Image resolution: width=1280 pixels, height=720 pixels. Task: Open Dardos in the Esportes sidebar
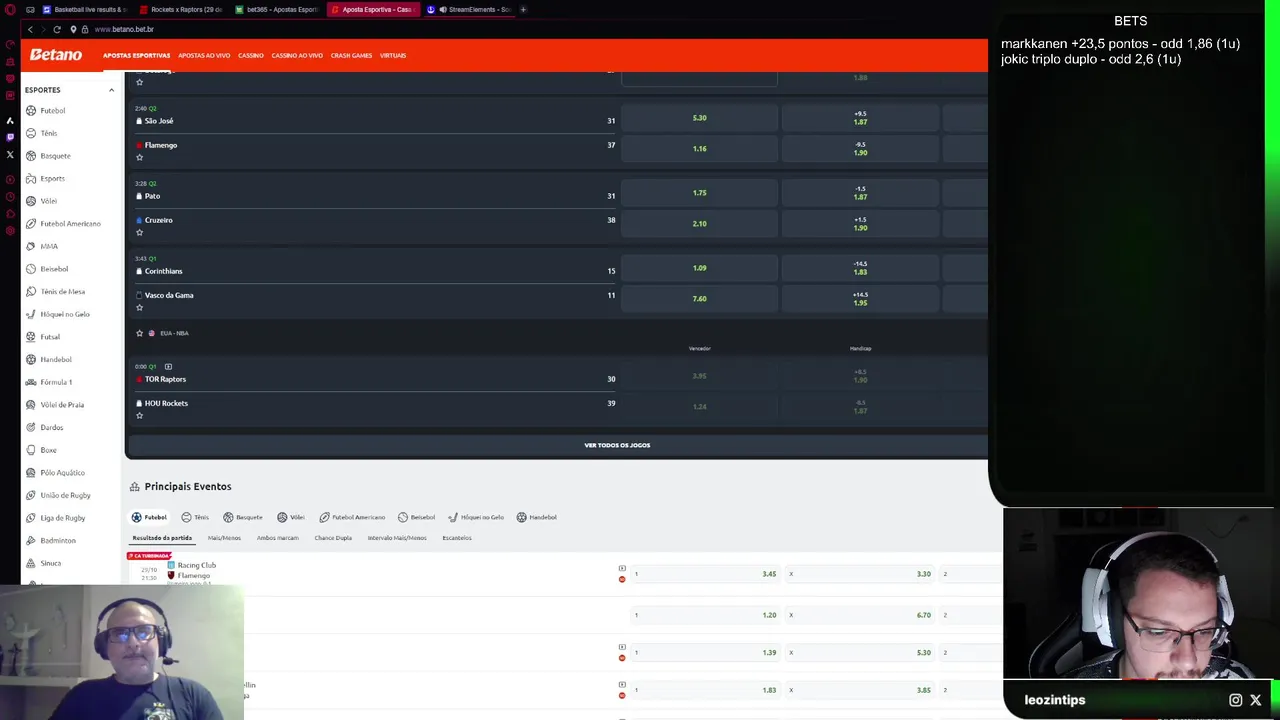[51, 427]
